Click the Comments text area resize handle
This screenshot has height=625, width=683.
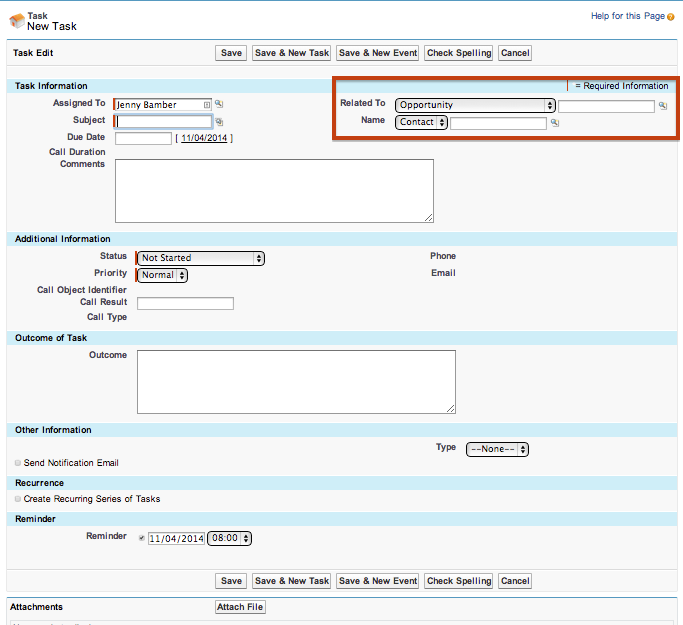coord(429,218)
